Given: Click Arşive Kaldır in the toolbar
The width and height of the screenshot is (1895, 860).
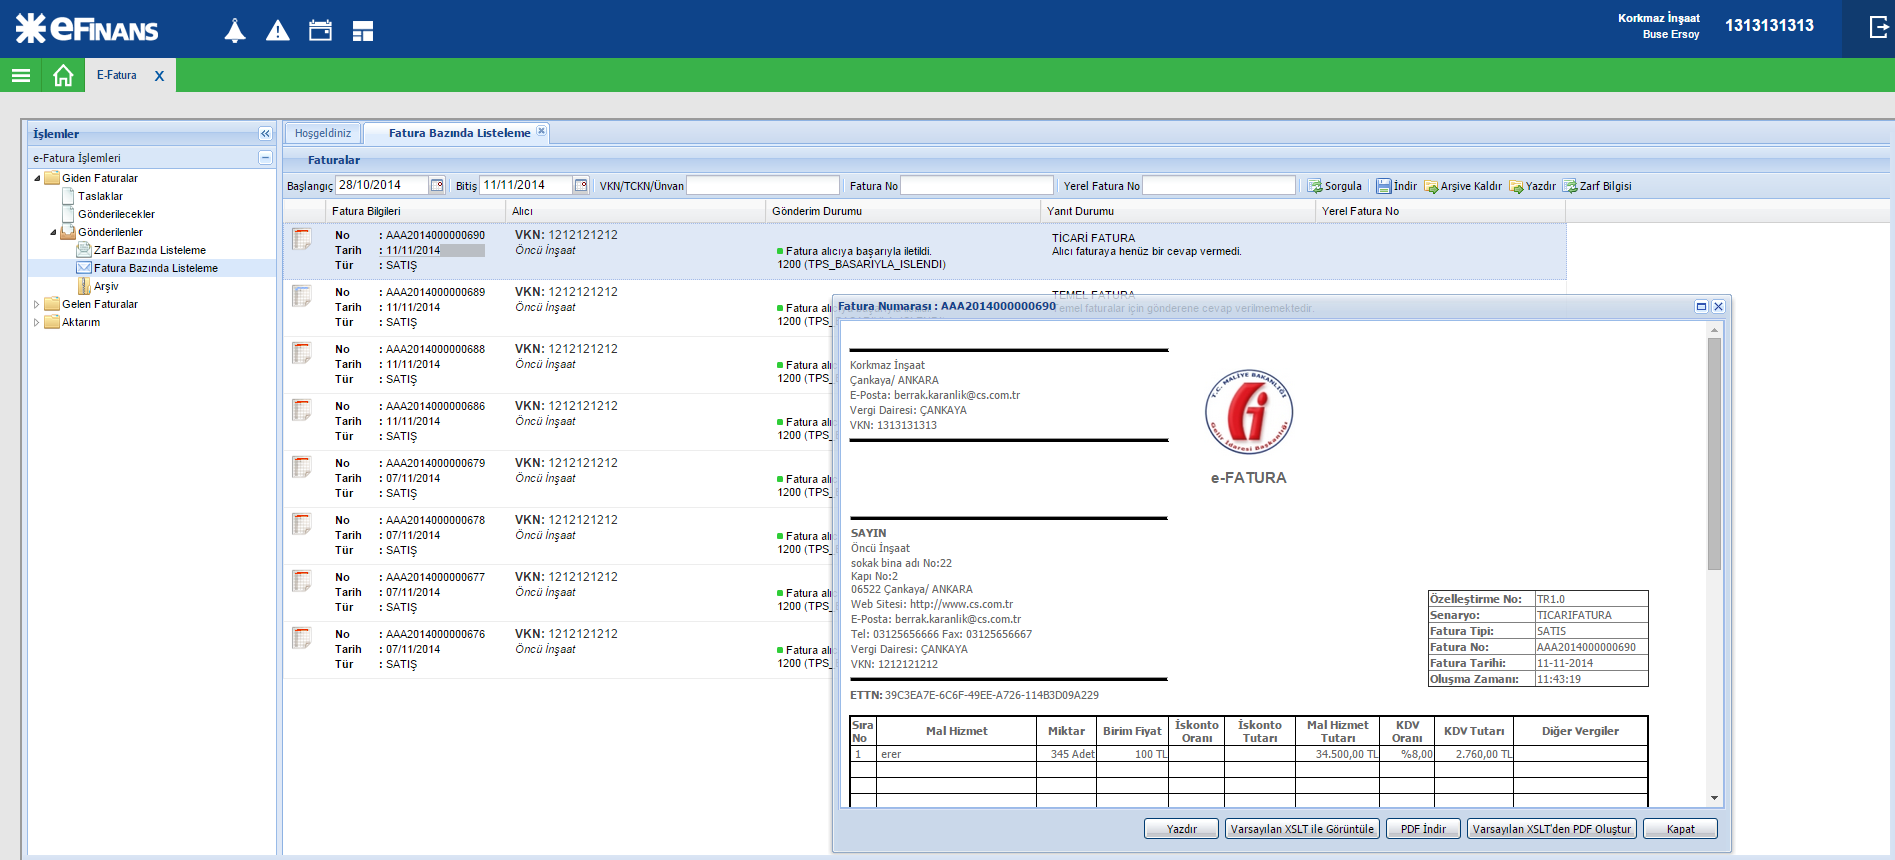Looking at the screenshot, I should (x=1463, y=186).
